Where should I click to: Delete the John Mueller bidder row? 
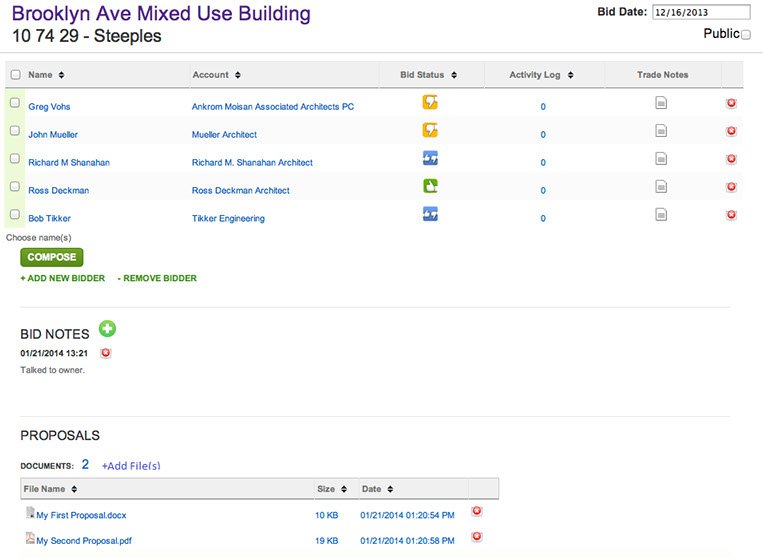point(731,131)
